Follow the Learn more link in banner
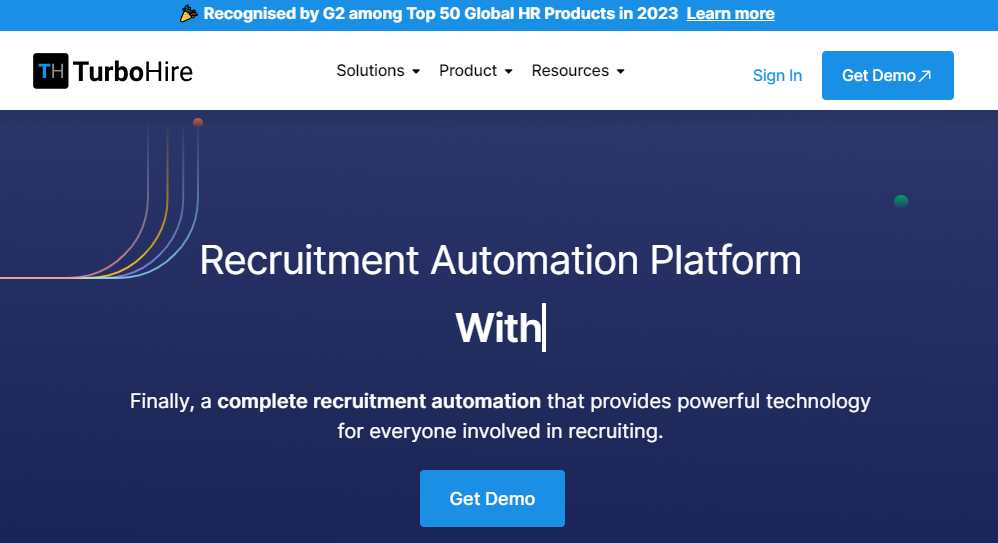Image resolution: width=998 pixels, height=543 pixels. pos(730,14)
